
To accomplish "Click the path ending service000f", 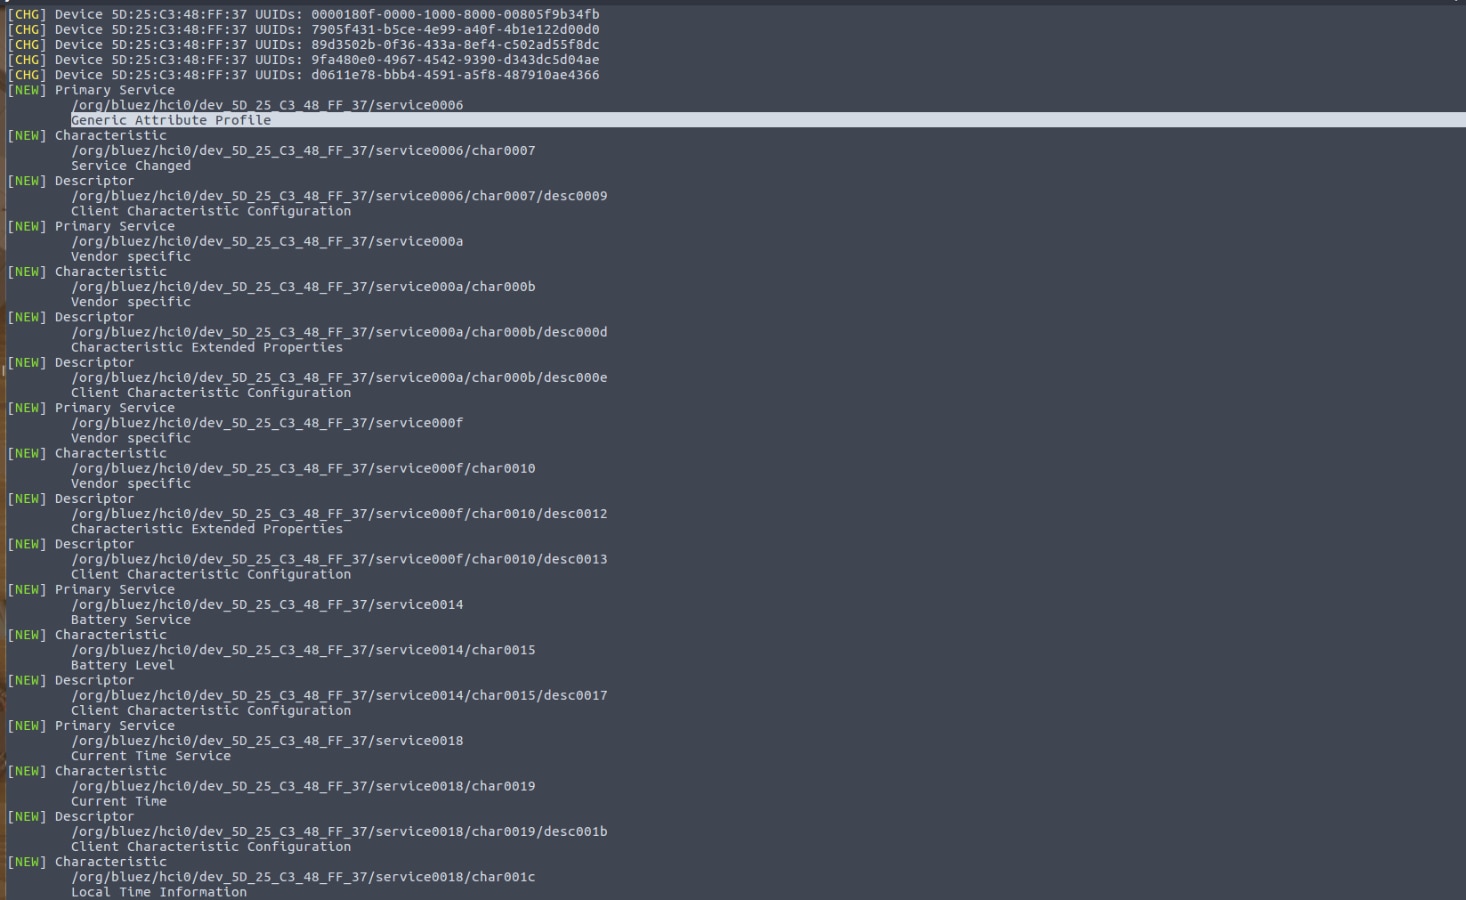I will pyautogui.click(x=267, y=423).
